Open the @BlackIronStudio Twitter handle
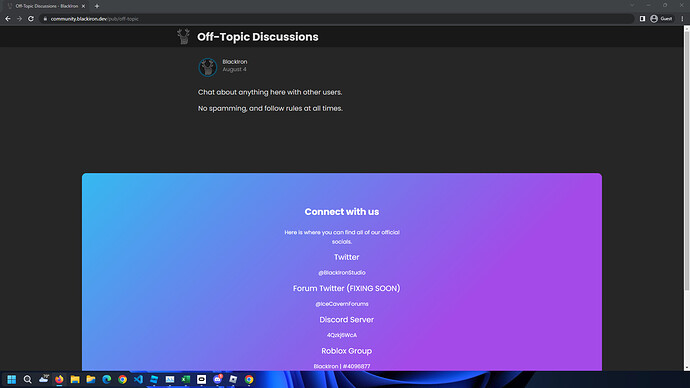This screenshot has width=690, height=388. click(x=342, y=273)
